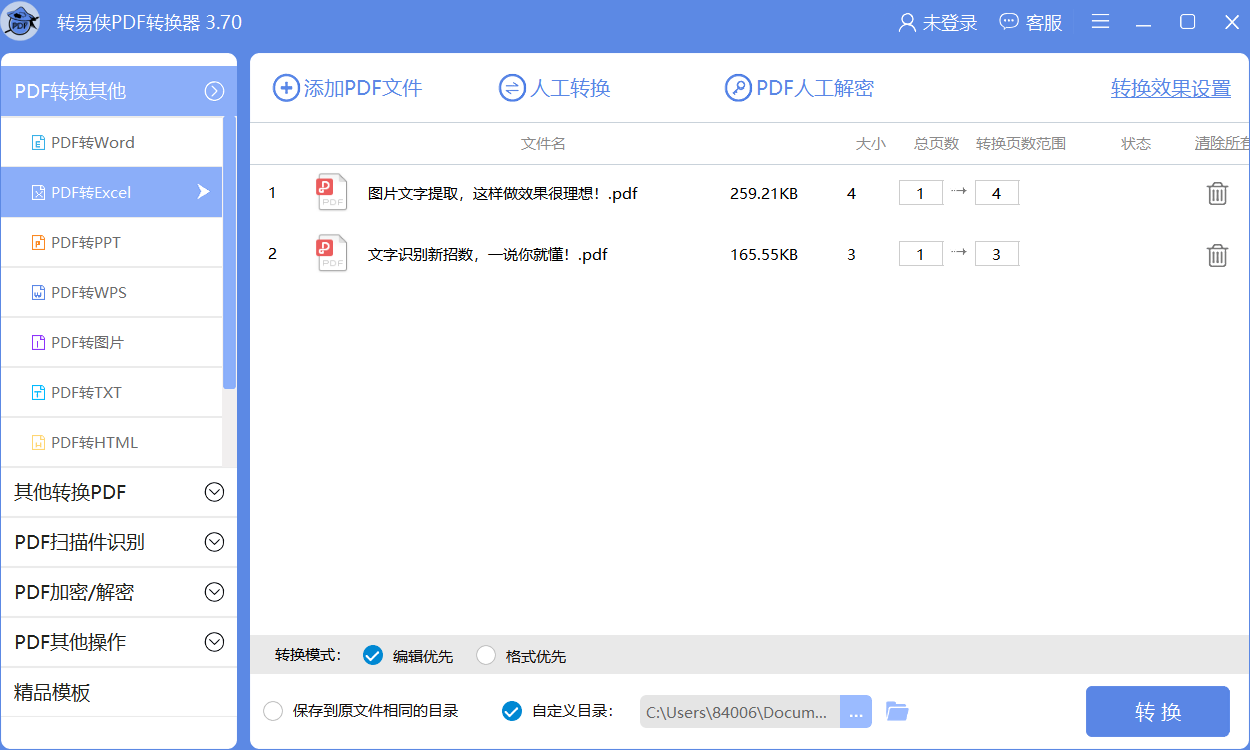Select 格式优先 conversion mode
The height and width of the screenshot is (750, 1250).
point(486,656)
